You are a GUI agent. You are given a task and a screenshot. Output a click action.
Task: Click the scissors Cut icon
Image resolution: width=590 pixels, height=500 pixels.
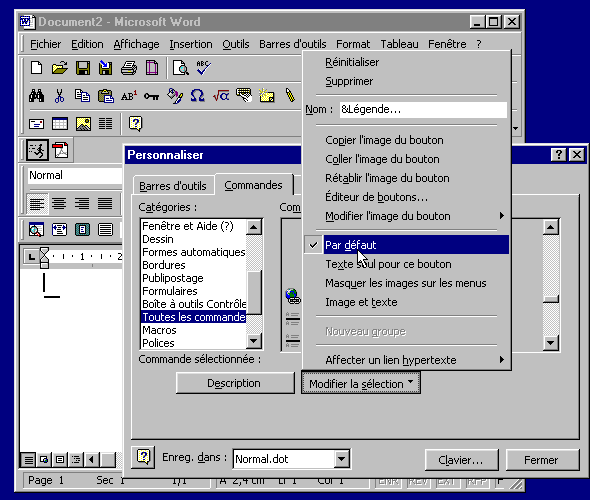pos(59,96)
